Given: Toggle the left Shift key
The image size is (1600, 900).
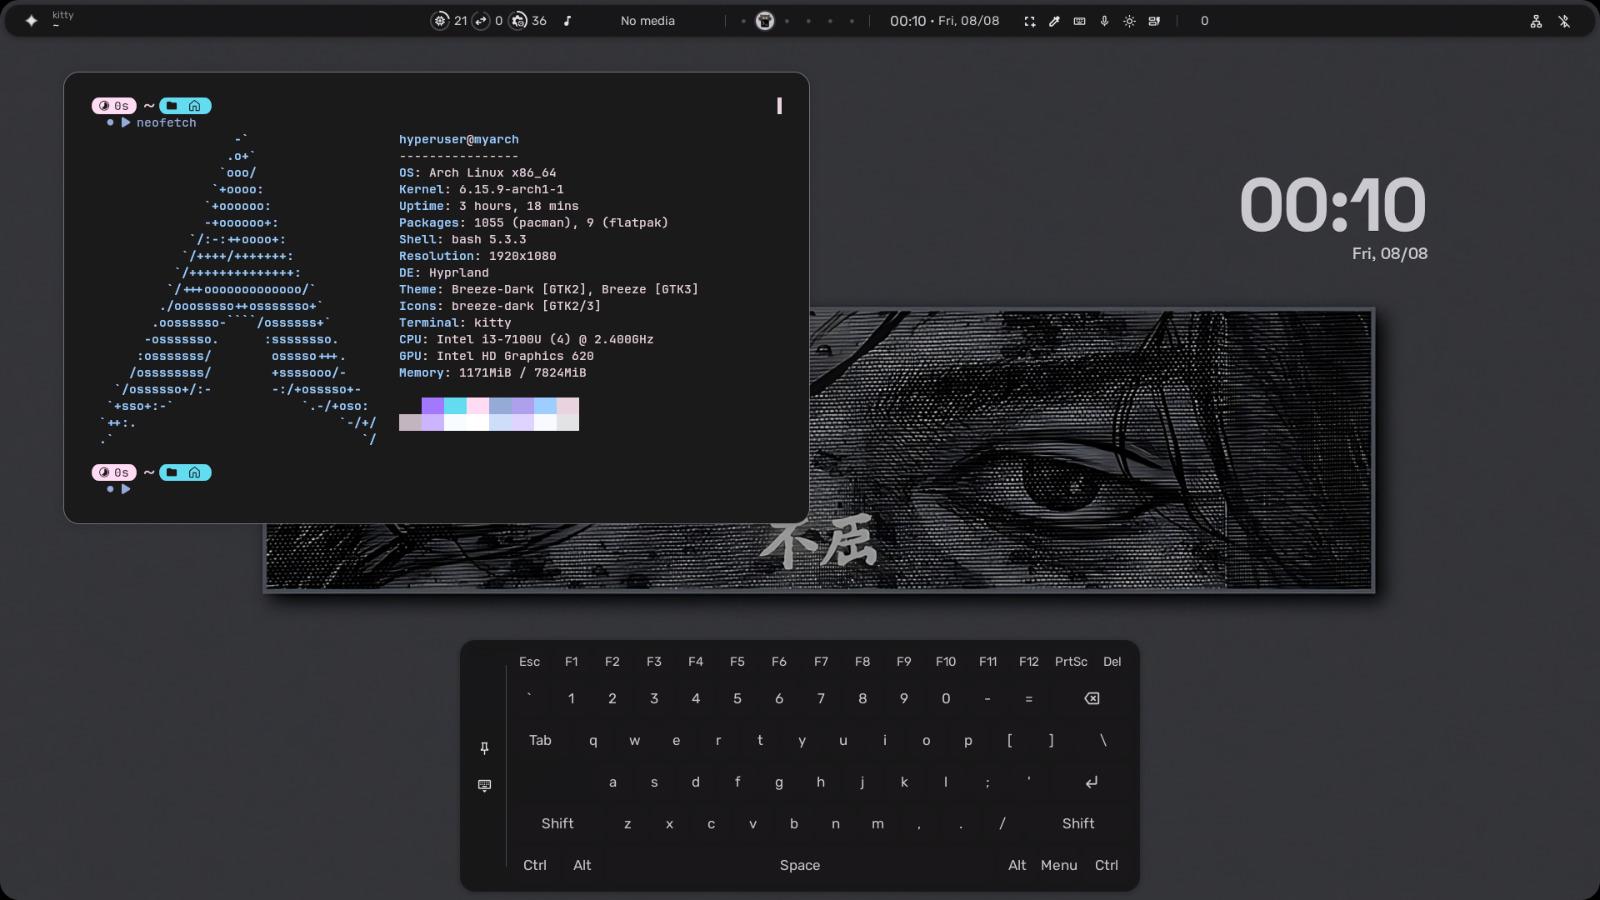Looking at the screenshot, I should point(557,824).
